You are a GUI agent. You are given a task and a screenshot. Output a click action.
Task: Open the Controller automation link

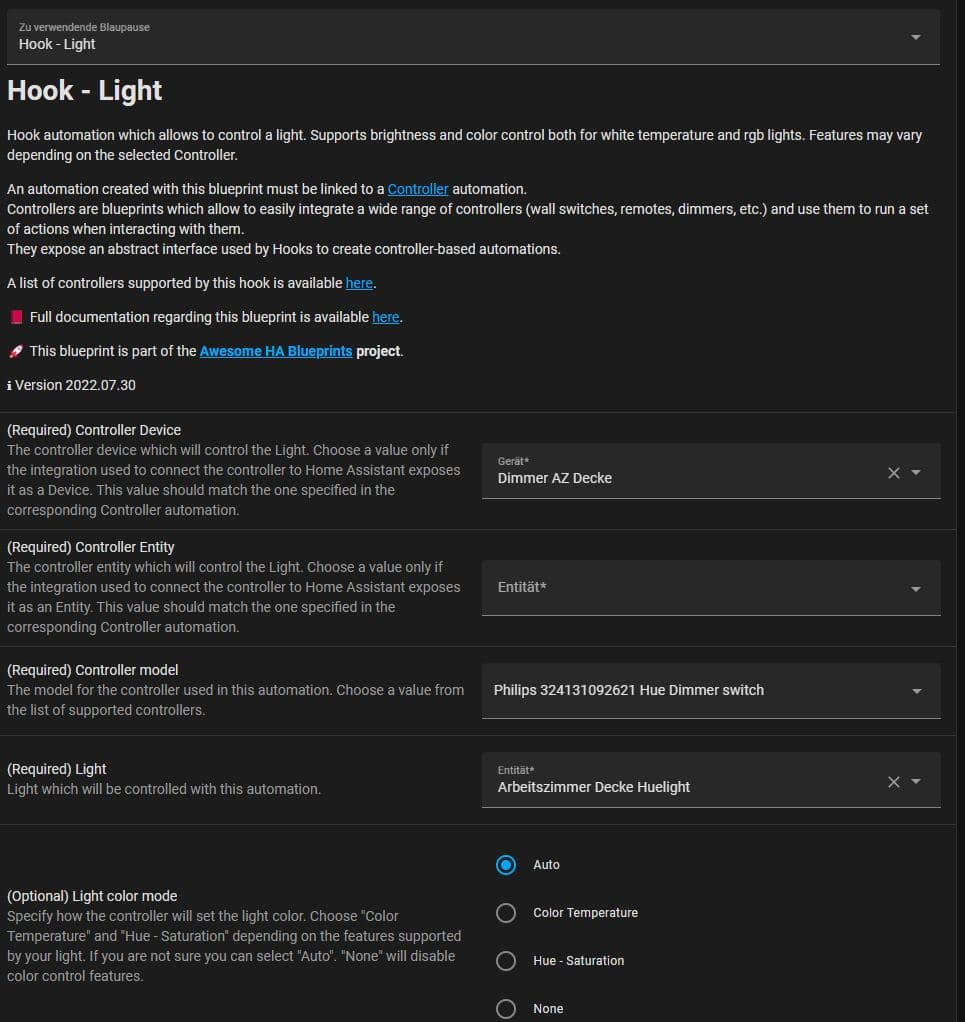(x=418, y=189)
